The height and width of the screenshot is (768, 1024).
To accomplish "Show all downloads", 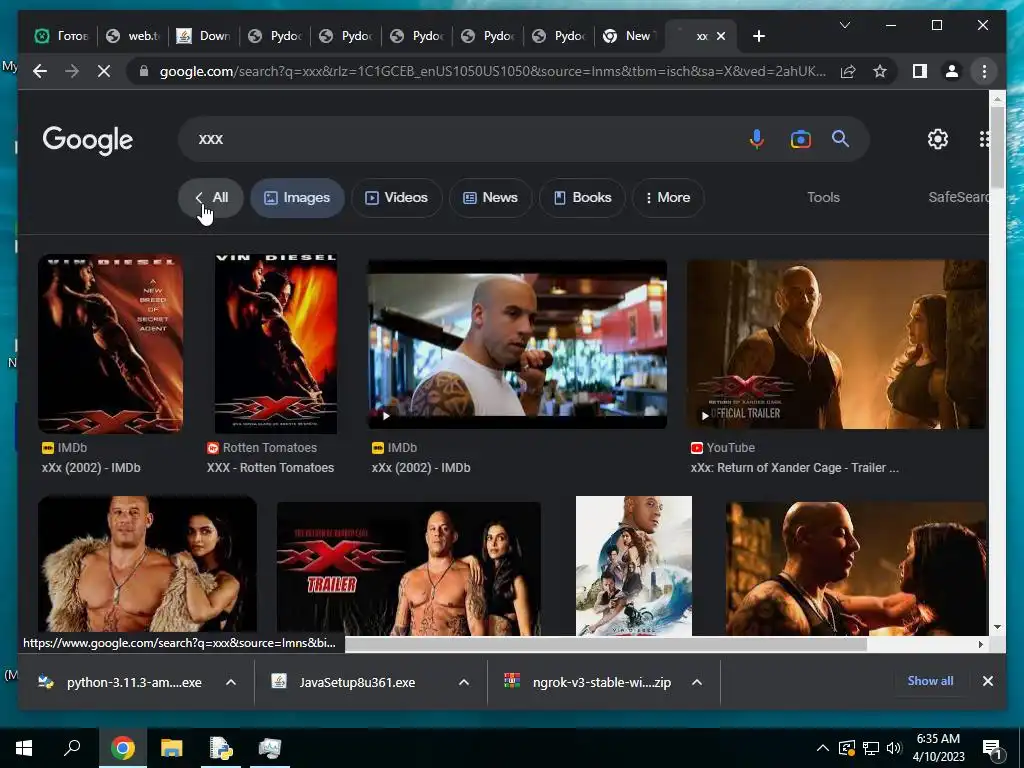I will [x=930, y=680].
